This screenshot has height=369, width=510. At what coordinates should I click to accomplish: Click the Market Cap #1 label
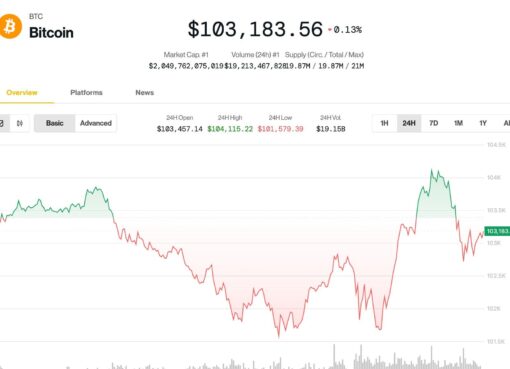186,55
